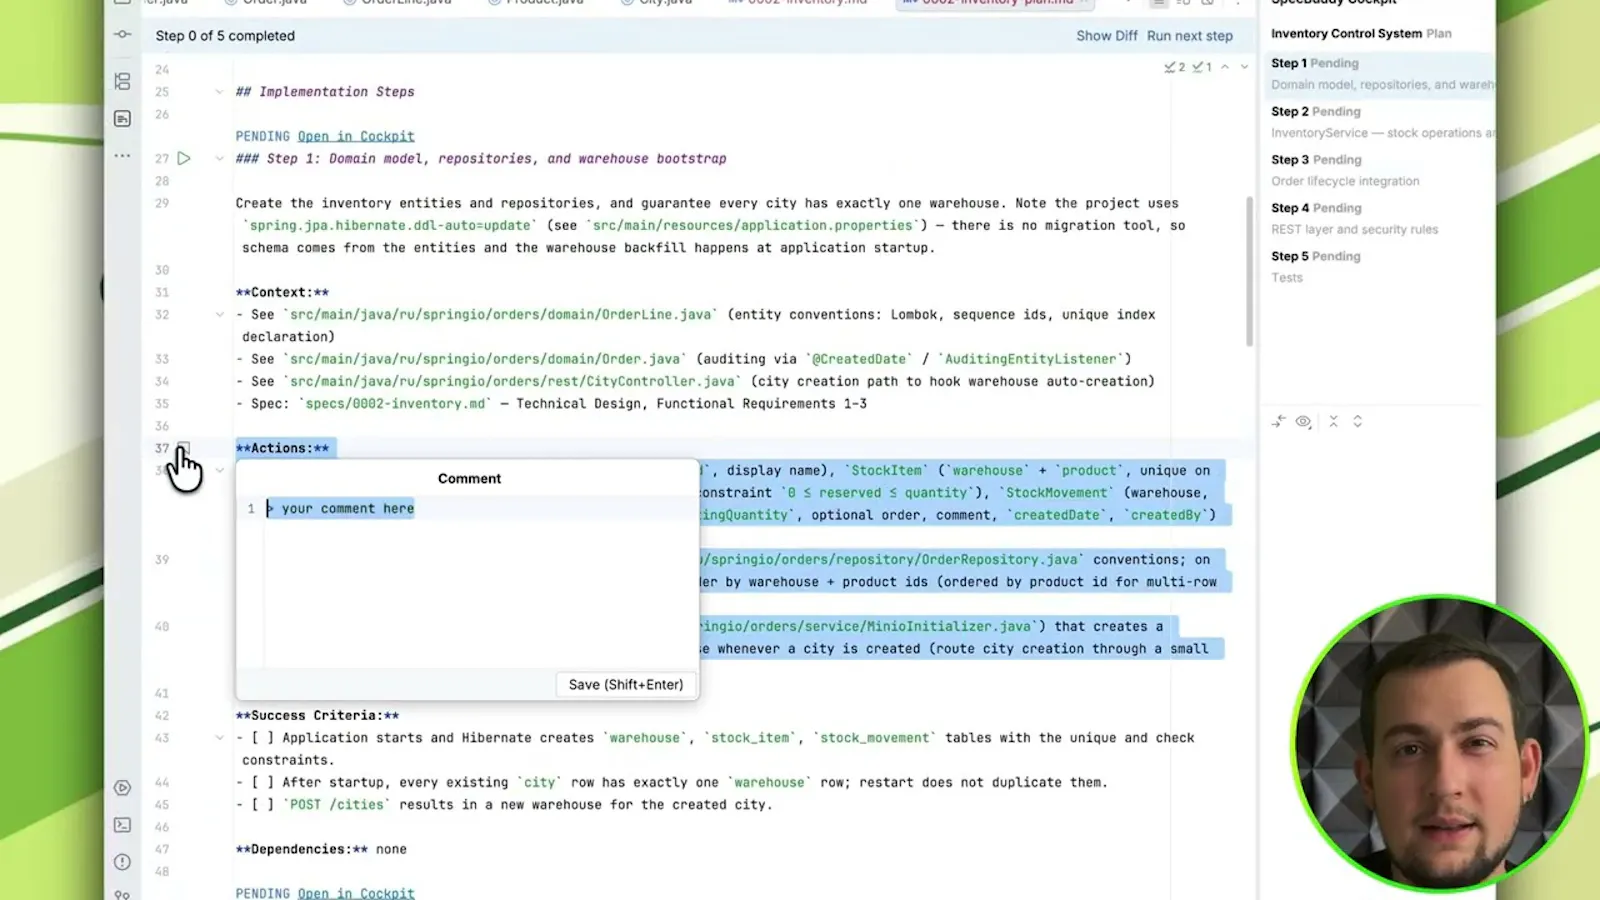
Task: Go to next highlighted problem arrow
Action: point(1244,67)
